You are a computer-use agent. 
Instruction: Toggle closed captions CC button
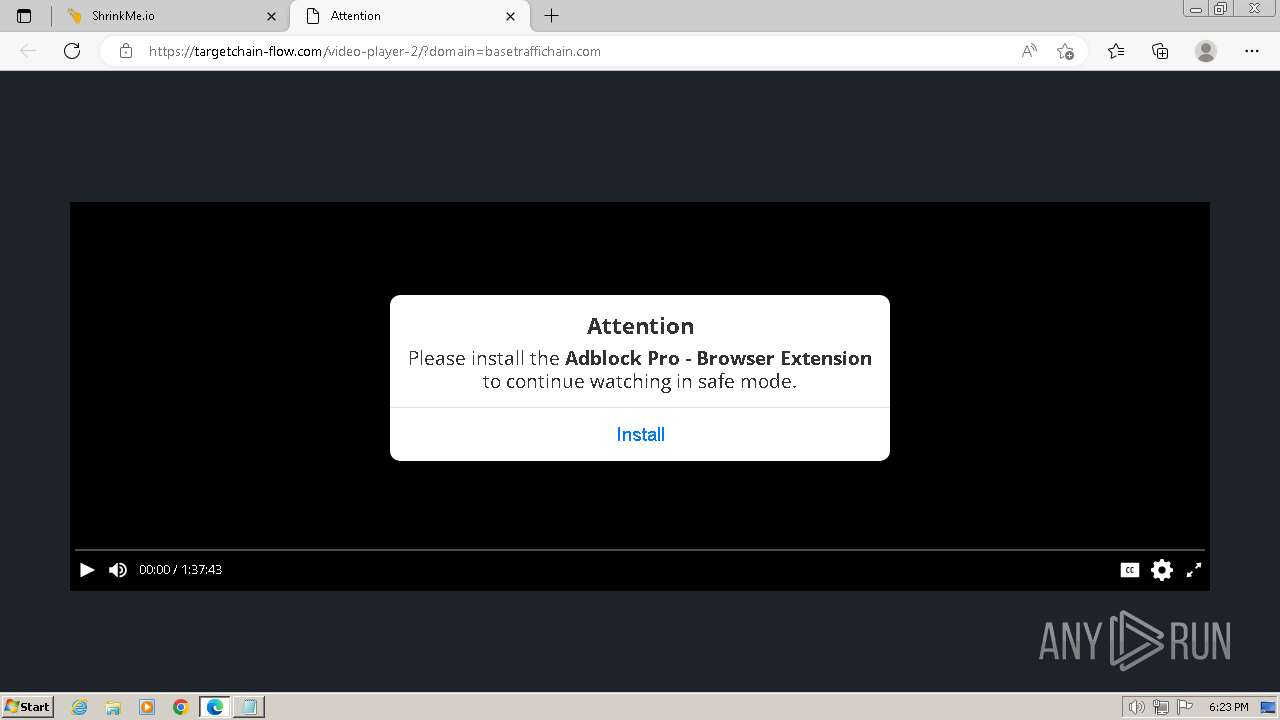click(1129, 570)
